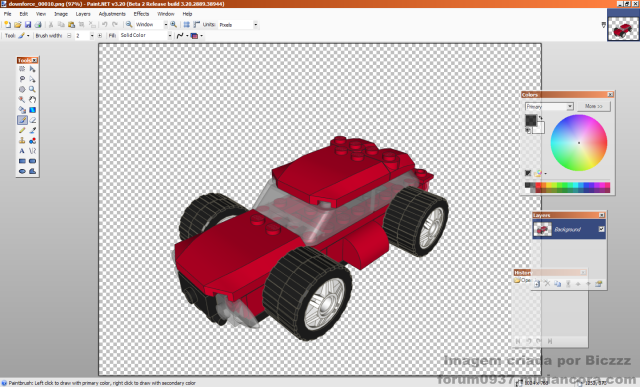The image size is (640, 387).
Task: Click the Paste toolbar icon
Action: coord(71,24)
